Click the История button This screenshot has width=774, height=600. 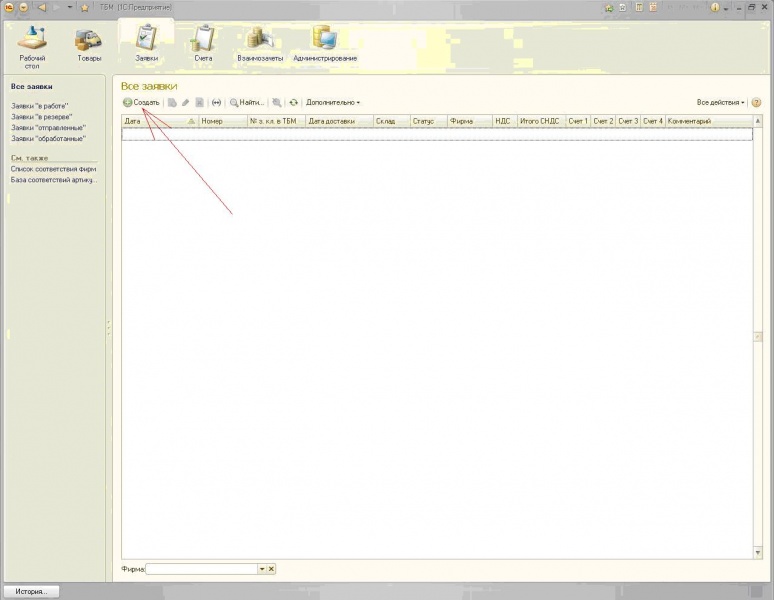[31, 591]
